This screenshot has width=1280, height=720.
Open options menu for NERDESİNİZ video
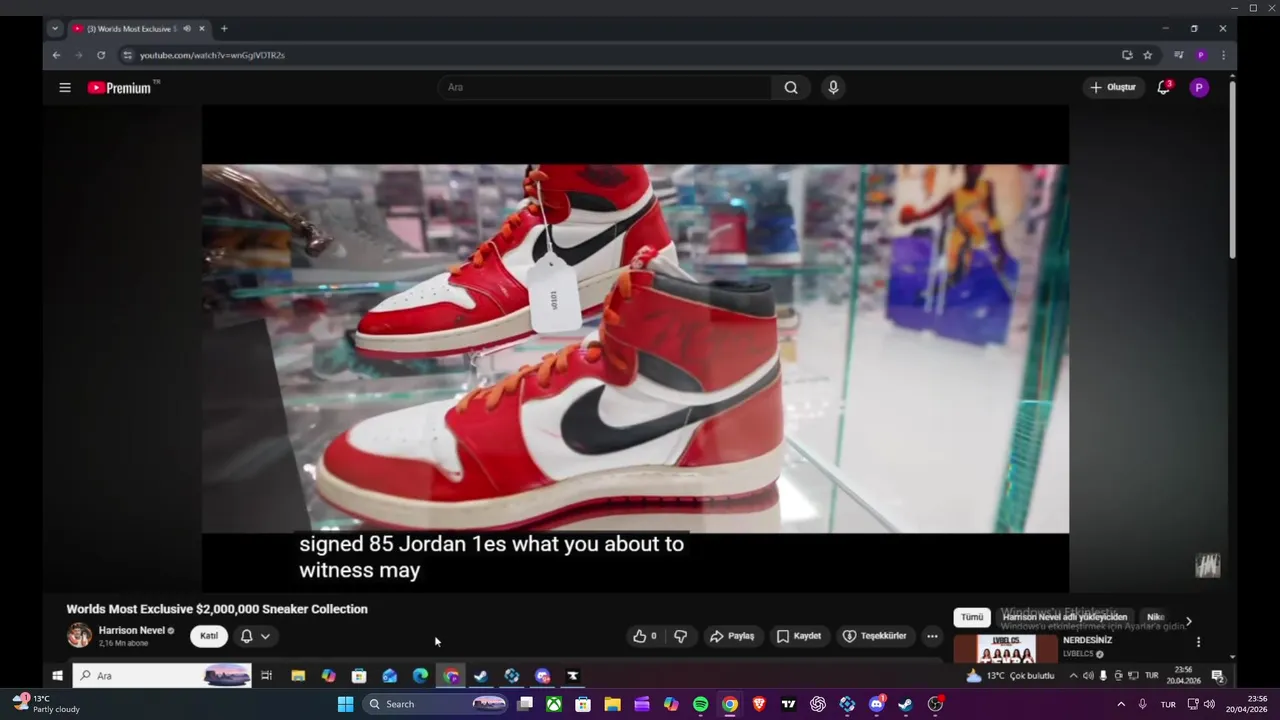click(1198, 642)
